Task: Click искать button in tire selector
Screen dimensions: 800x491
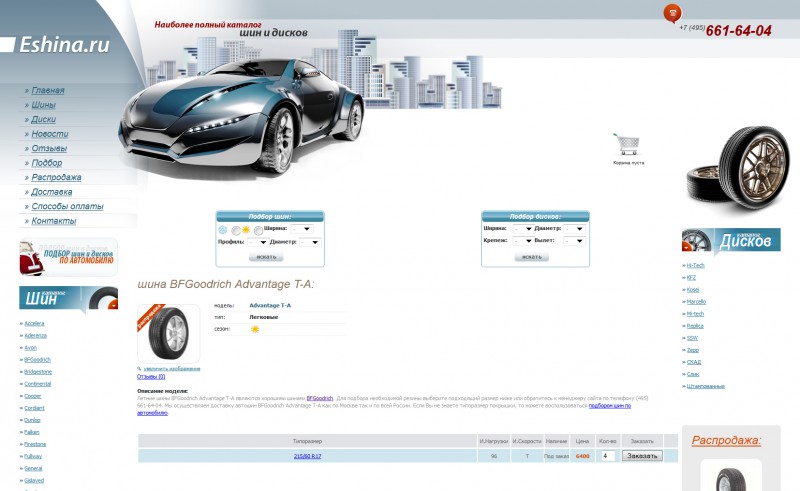Action: point(266,257)
